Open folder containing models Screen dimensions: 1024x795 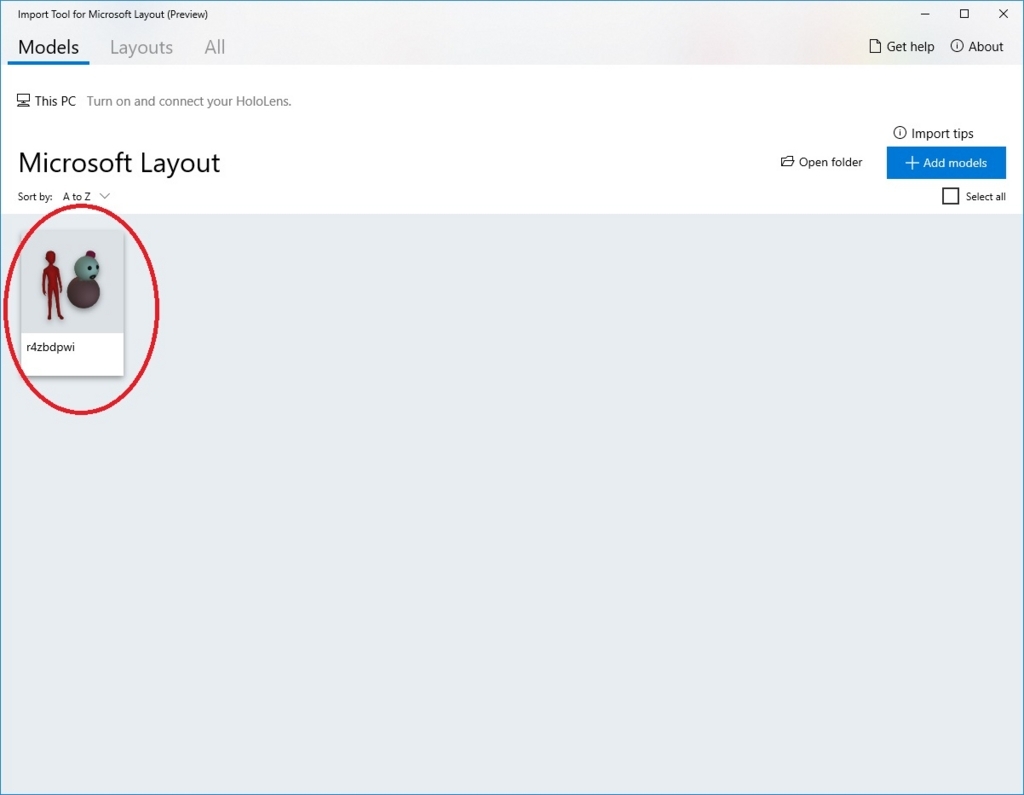pyautogui.click(x=822, y=162)
